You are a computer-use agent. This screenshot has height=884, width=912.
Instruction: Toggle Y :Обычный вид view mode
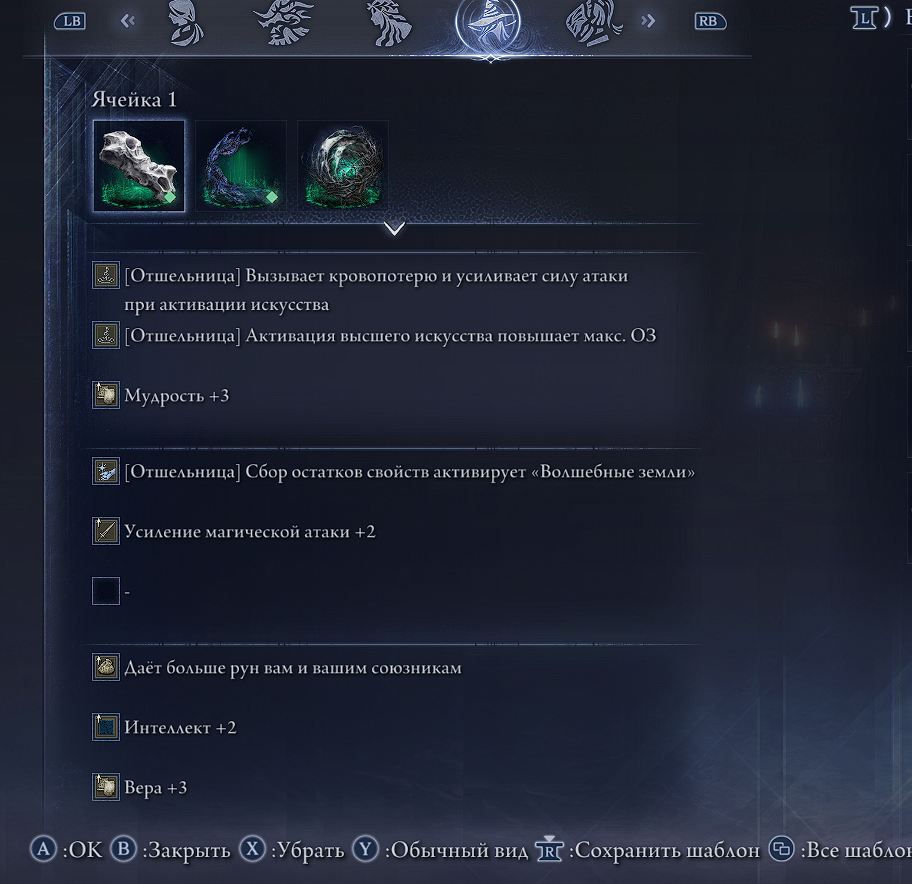point(440,850)
